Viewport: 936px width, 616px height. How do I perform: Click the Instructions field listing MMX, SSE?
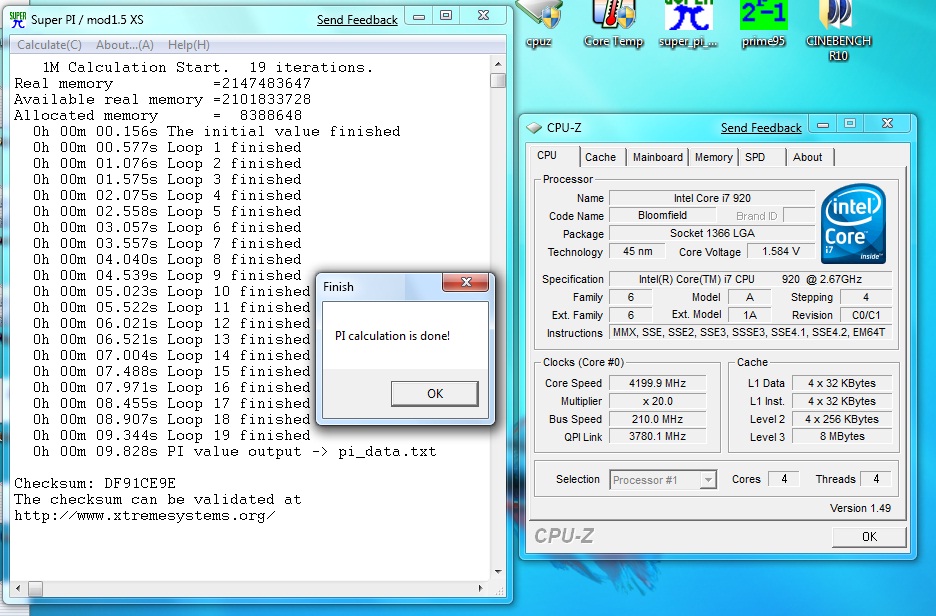[750, 332]
